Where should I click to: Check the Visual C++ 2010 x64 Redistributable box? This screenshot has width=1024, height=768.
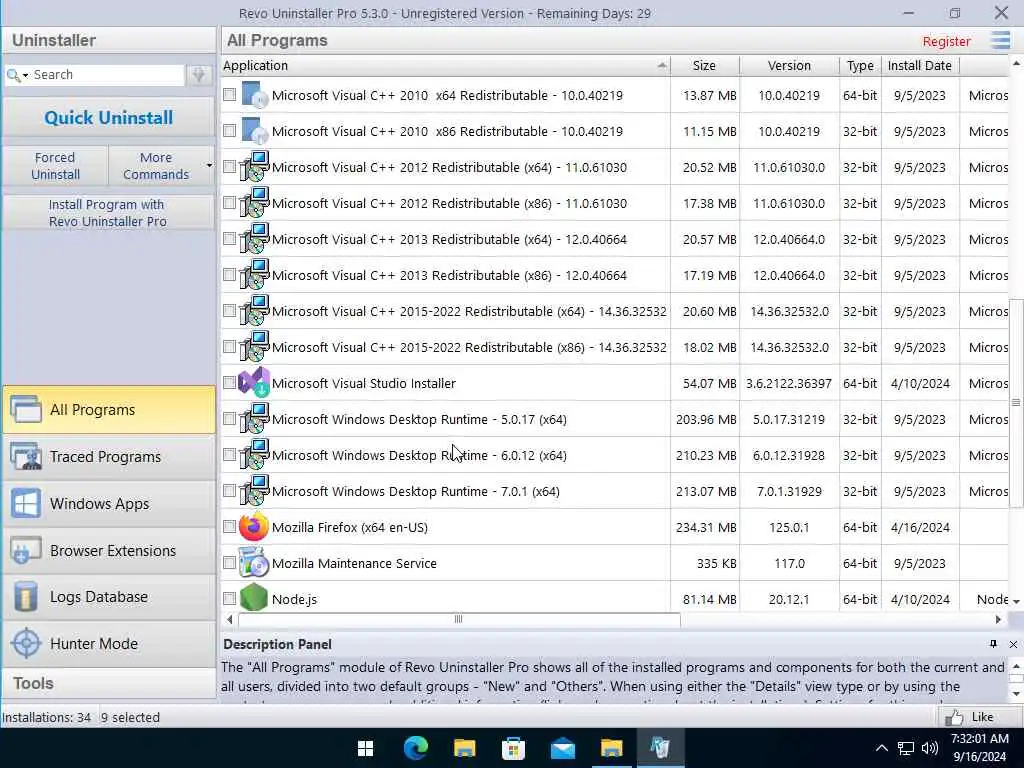pos(229,95)
